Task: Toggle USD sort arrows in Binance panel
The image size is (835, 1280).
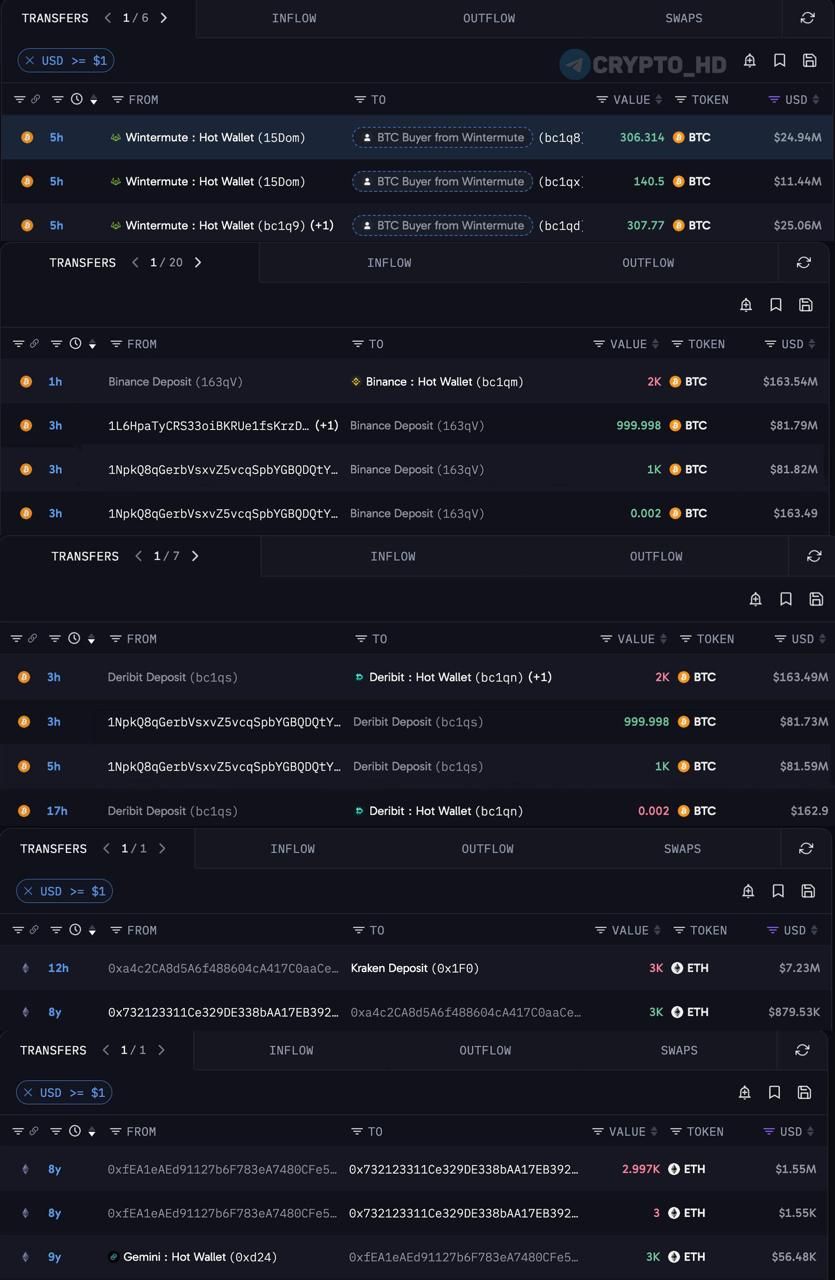Action: [x=813, y=344]
